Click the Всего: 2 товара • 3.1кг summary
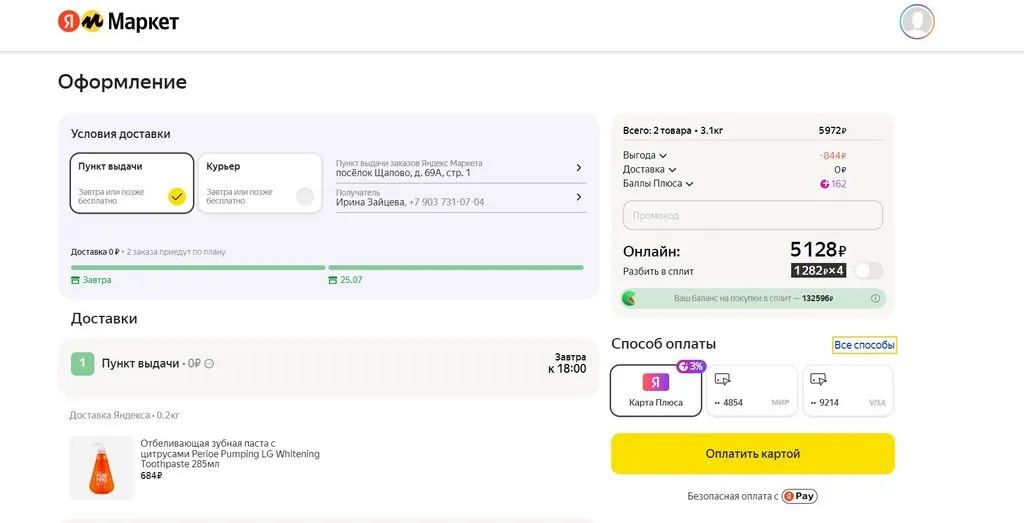The height and width of the screenshot is (523, 1024). point(673,131)
